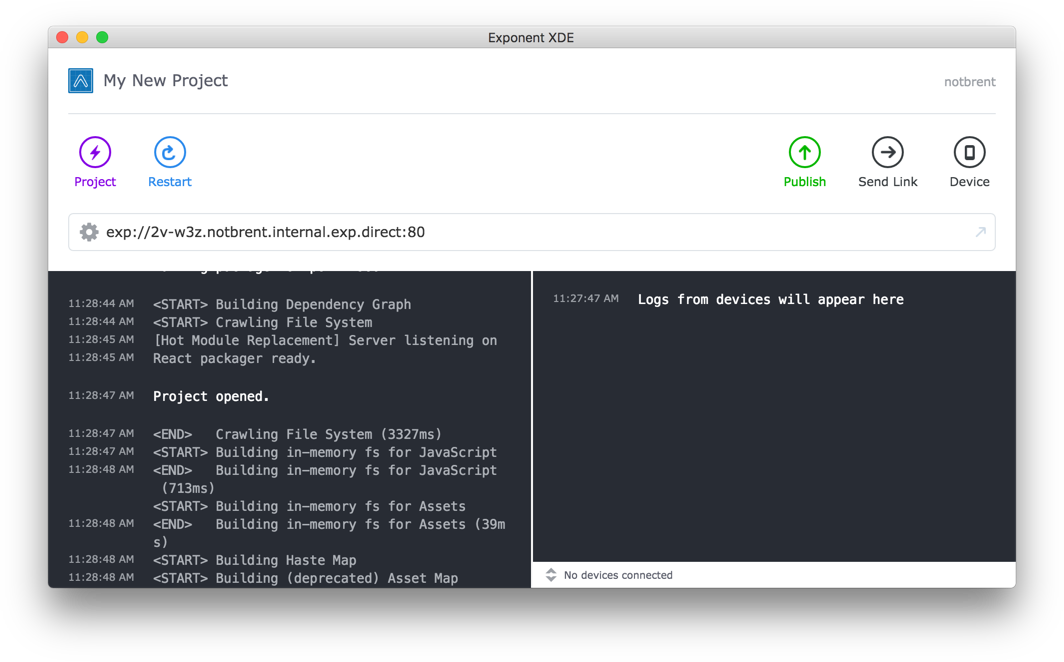Click the open-URL arrow in the address bar

click(x=981, y=232)
